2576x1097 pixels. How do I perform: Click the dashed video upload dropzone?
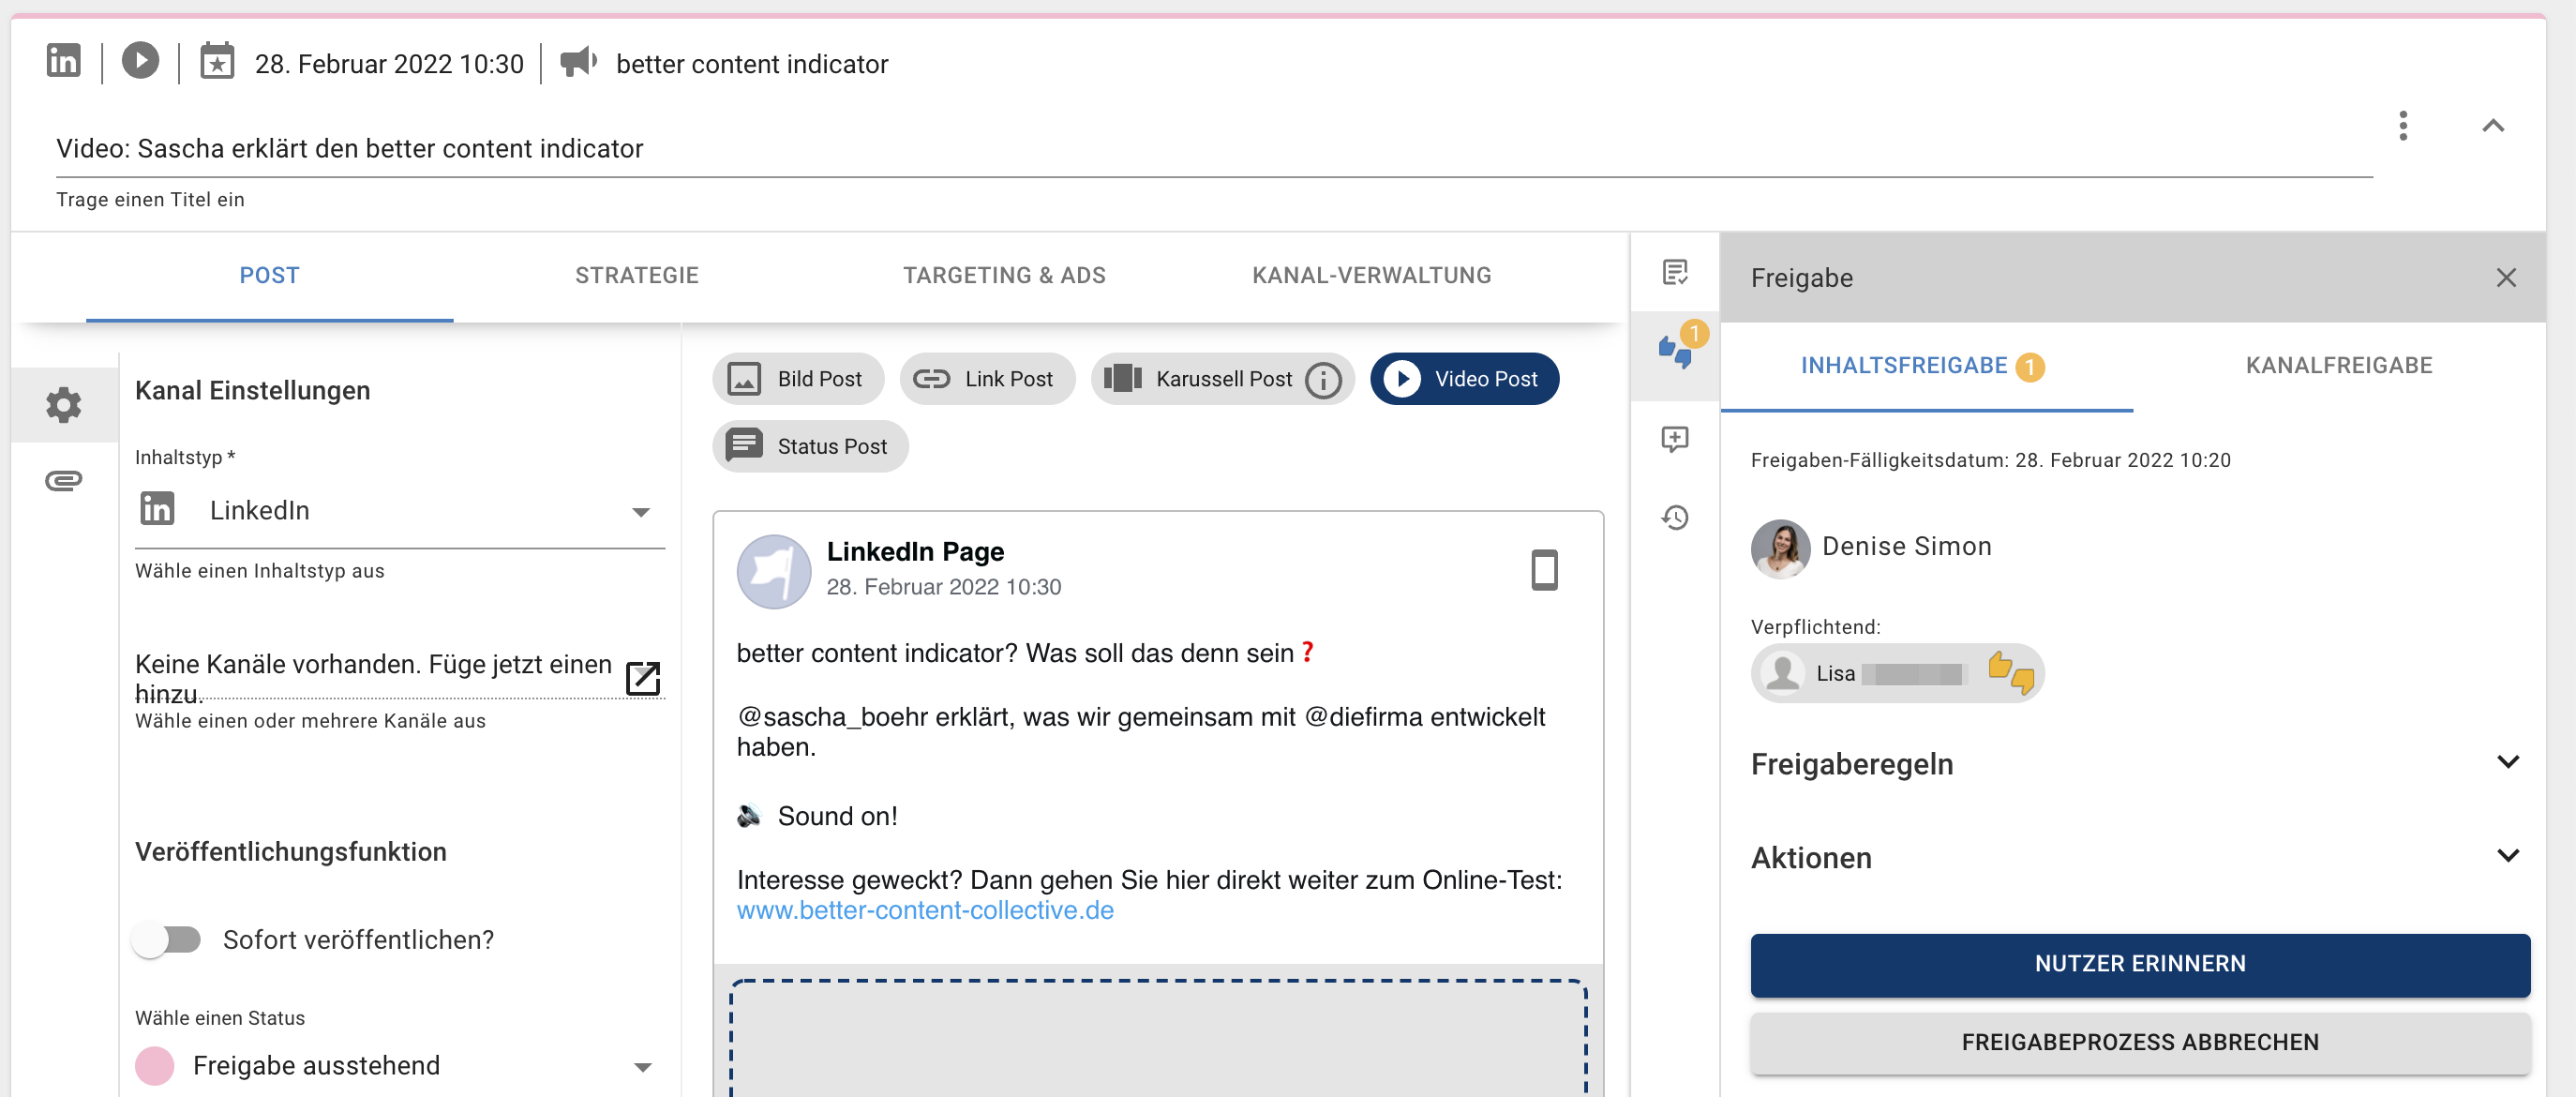coord(1158,1038)
